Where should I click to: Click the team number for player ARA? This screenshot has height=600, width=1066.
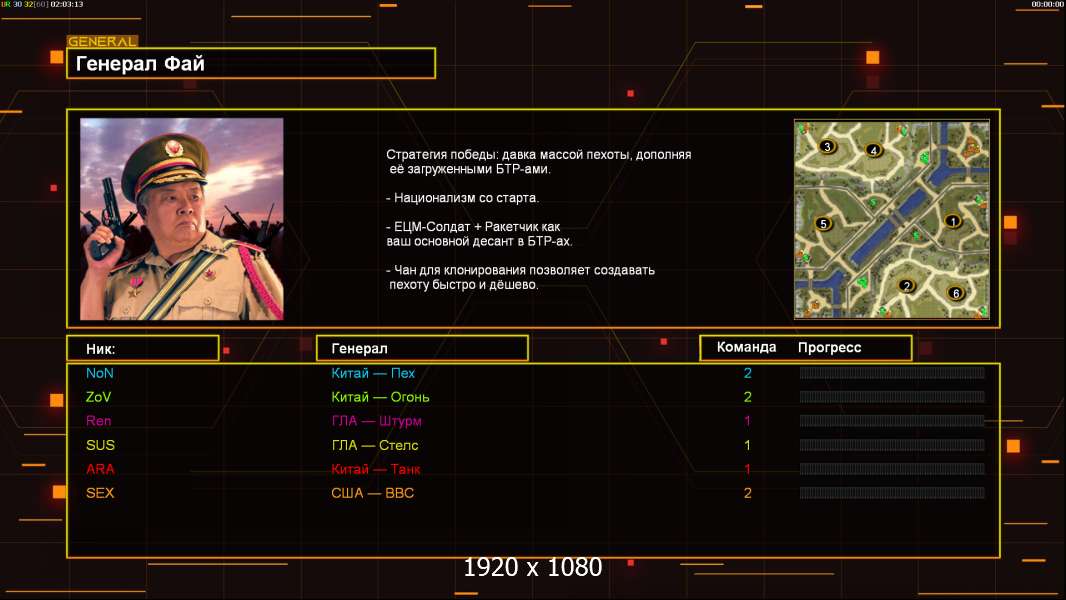click(748, 469)
